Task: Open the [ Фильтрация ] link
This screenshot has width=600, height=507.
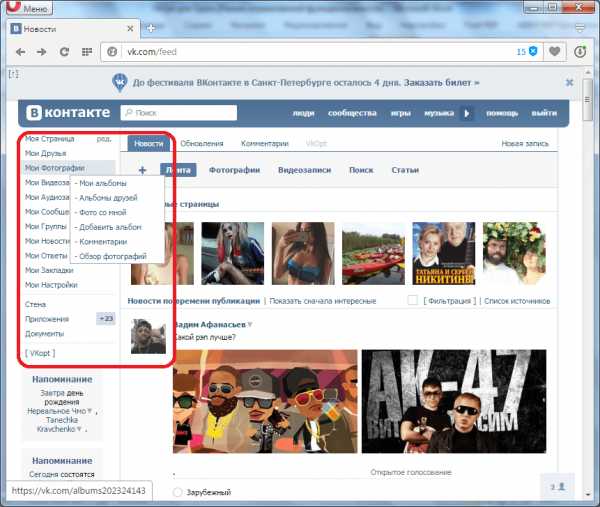Action: coord(450,301)
